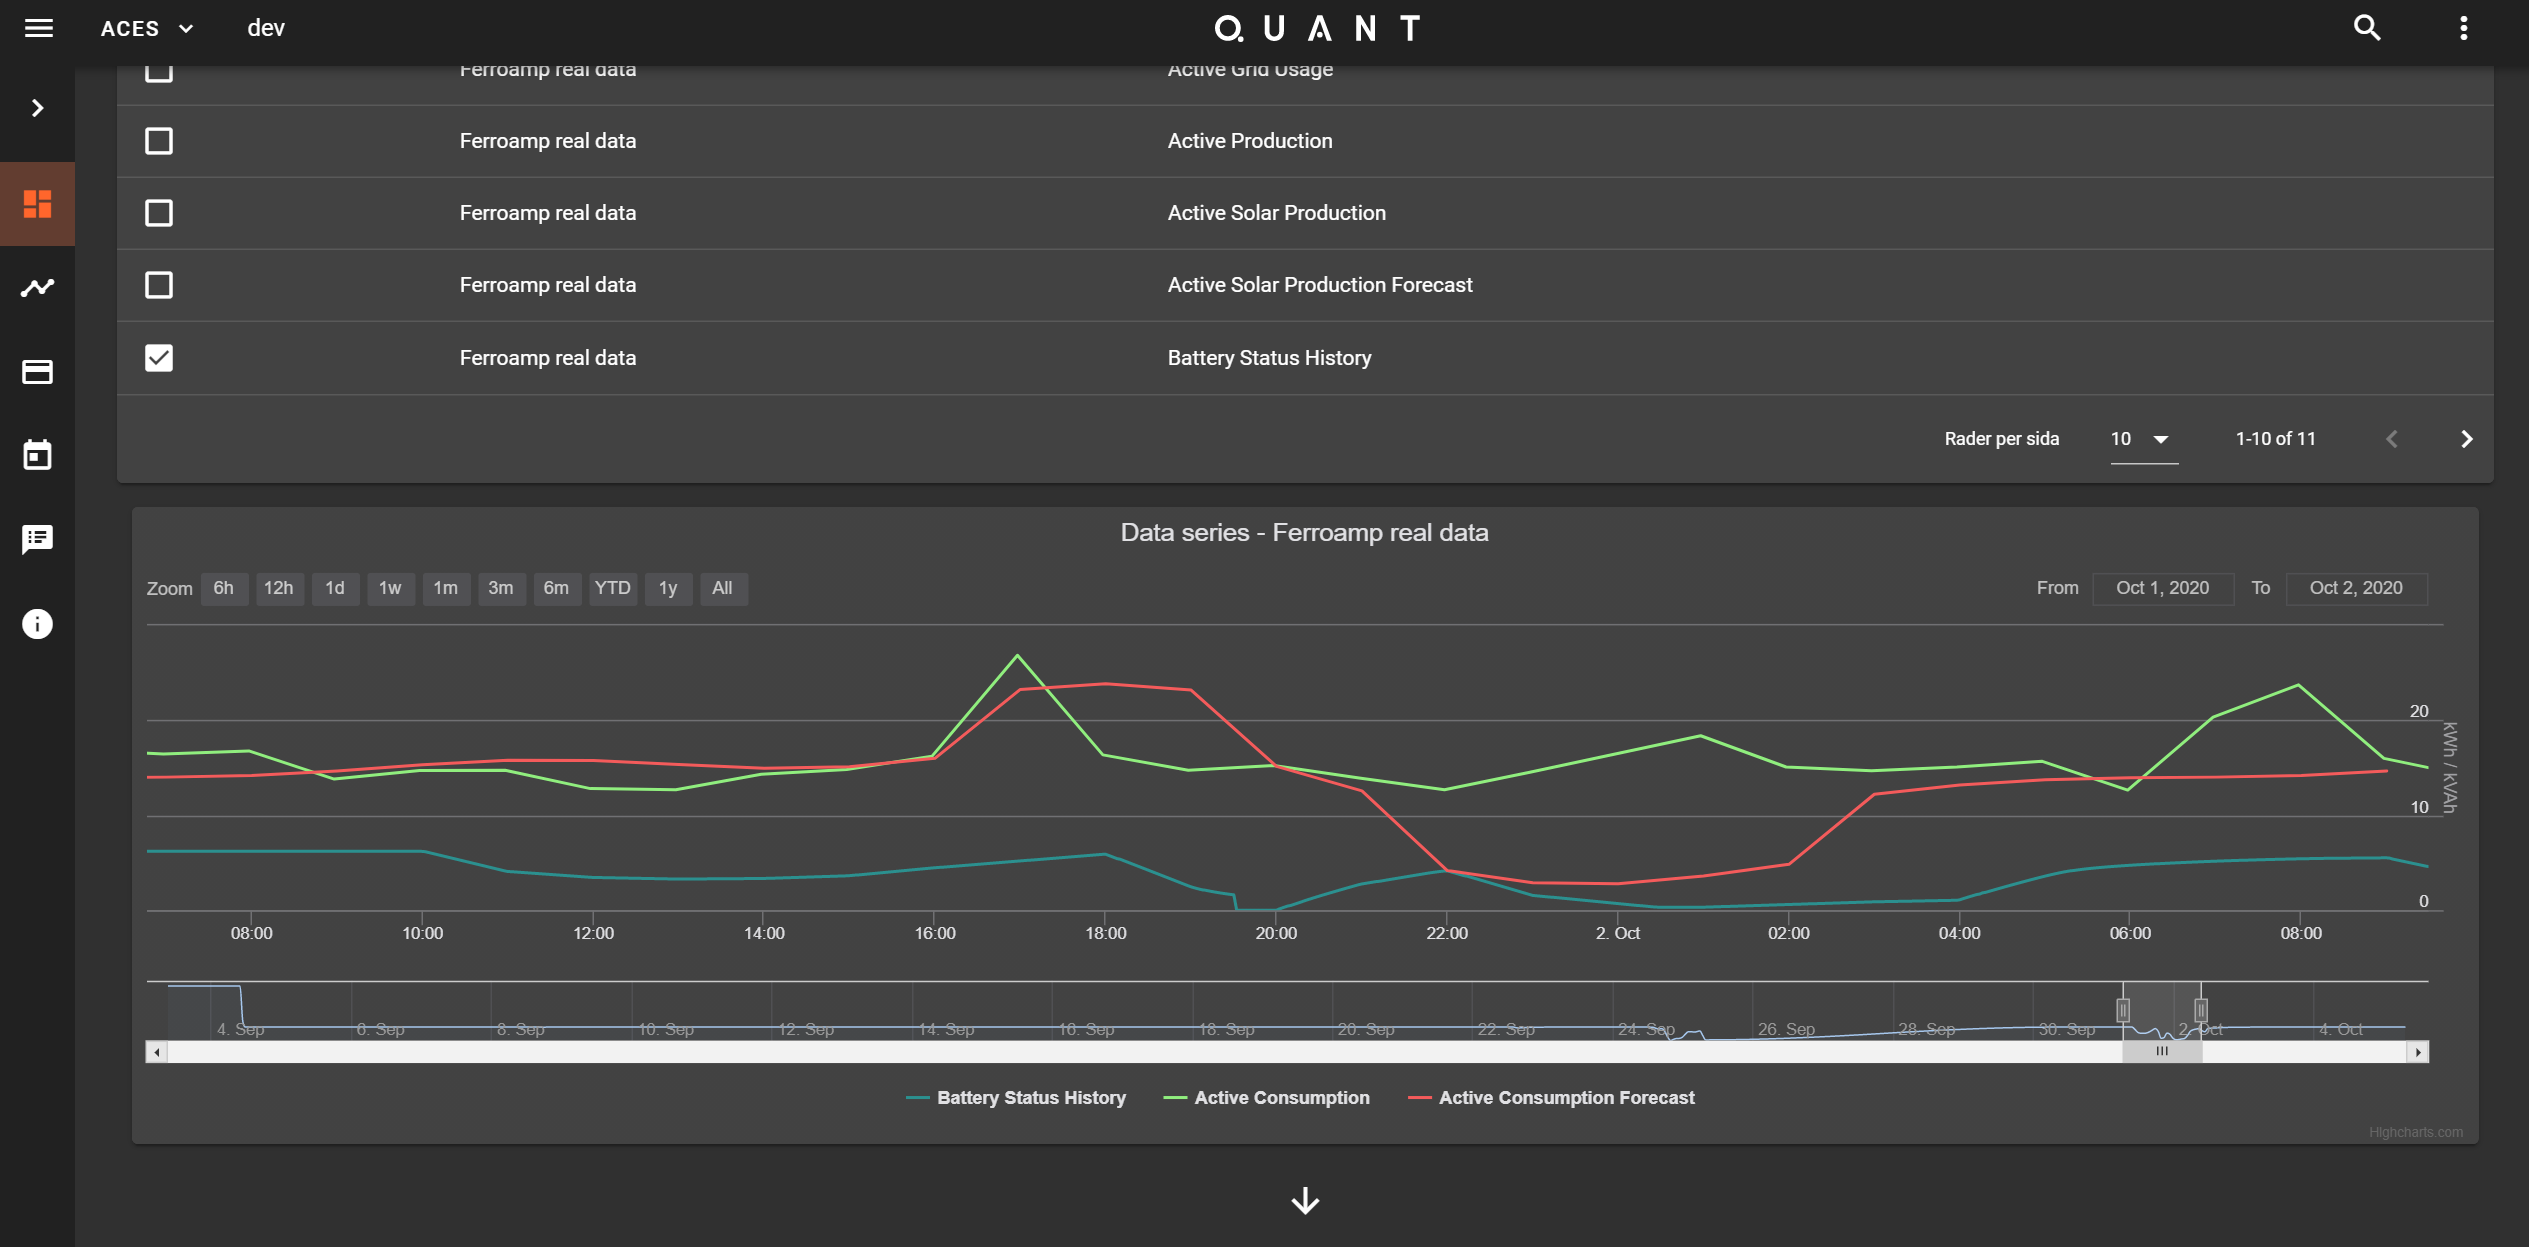This screenshot has width=2529, height=1247.
Task: Click the Active Production table cell
Action: [1250, 141]
